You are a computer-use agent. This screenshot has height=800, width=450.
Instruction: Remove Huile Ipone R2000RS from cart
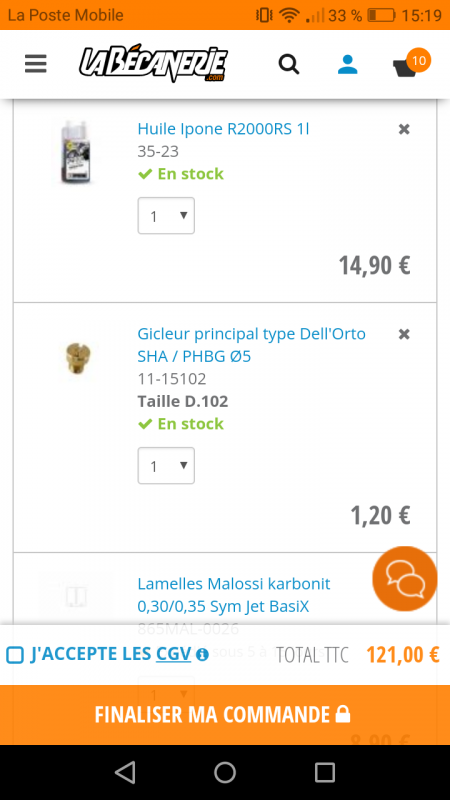(404, 129)
